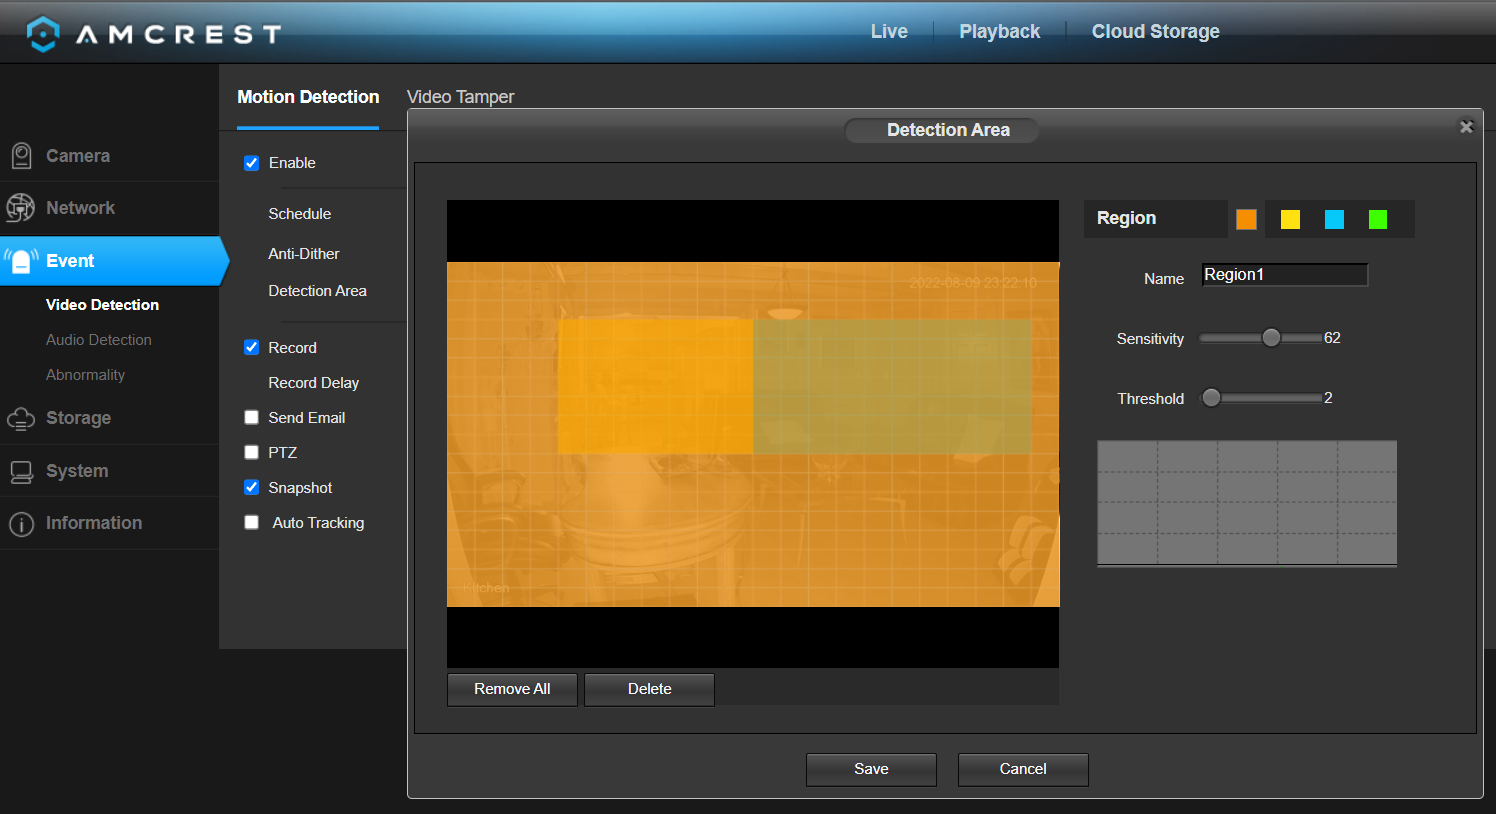The height and width of the screenshot is (814, 1496).
Task: Select the blue region color swatch
Action: [x=1334, y=219]
